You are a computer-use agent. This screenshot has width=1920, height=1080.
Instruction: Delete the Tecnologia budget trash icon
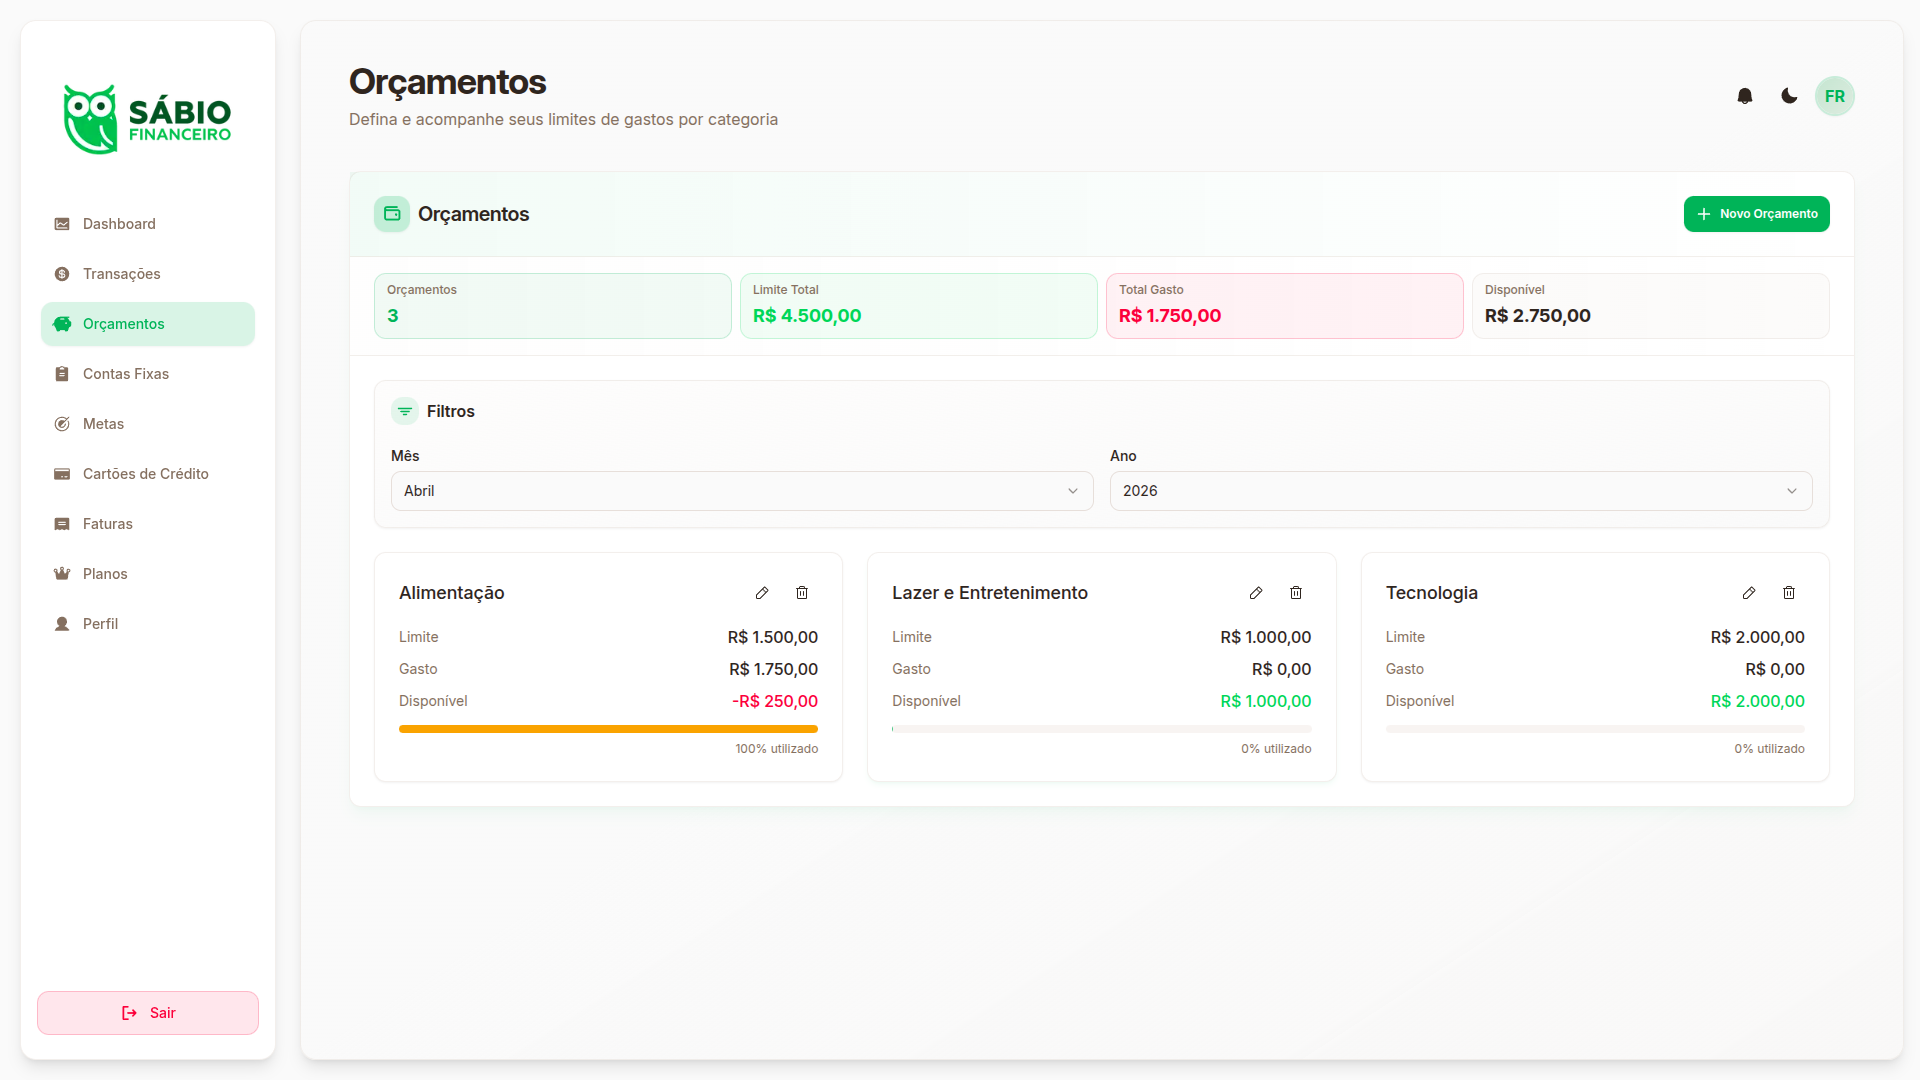tap(1789, 593)
